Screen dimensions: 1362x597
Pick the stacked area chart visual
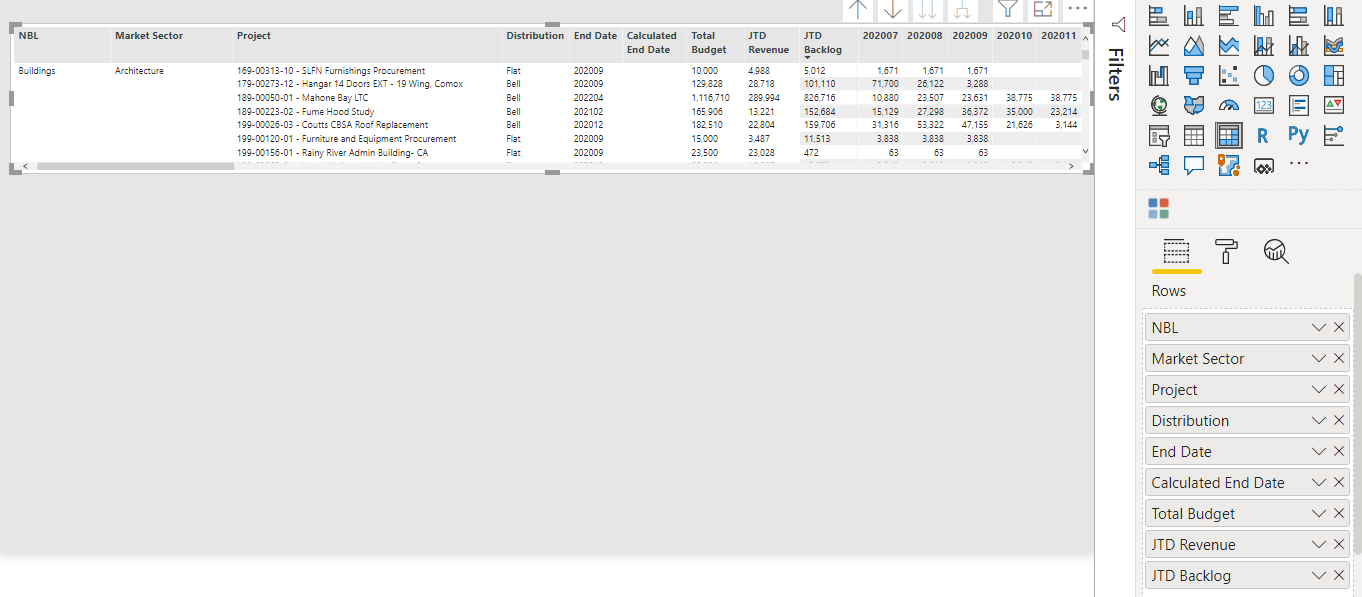(1229, 45)
